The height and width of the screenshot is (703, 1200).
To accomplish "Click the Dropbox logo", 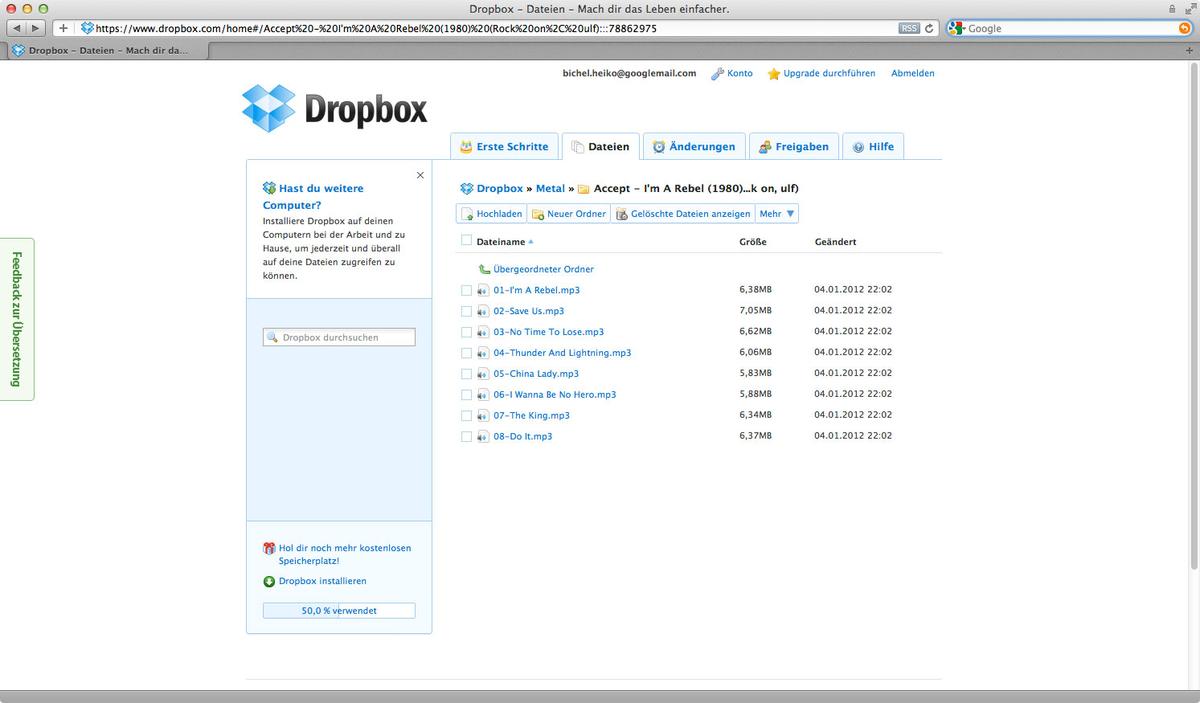I will (334, 109).
